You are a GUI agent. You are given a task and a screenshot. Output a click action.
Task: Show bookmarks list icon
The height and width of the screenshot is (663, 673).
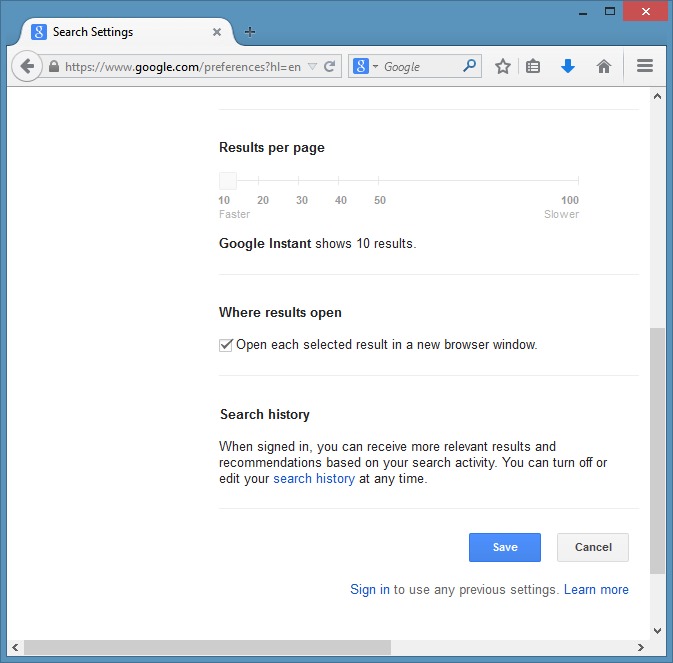coord(533,67)
